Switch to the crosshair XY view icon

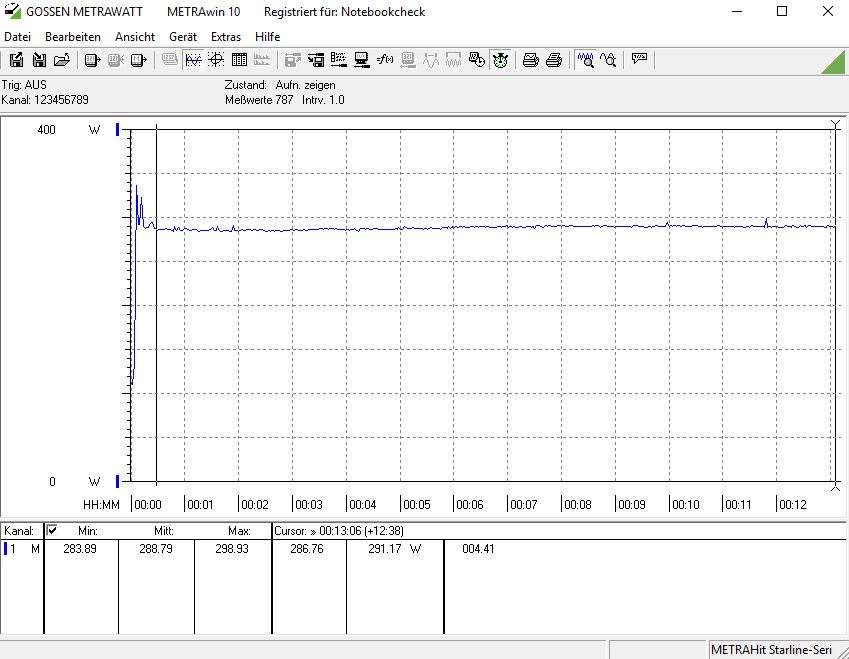click(216, 60)
